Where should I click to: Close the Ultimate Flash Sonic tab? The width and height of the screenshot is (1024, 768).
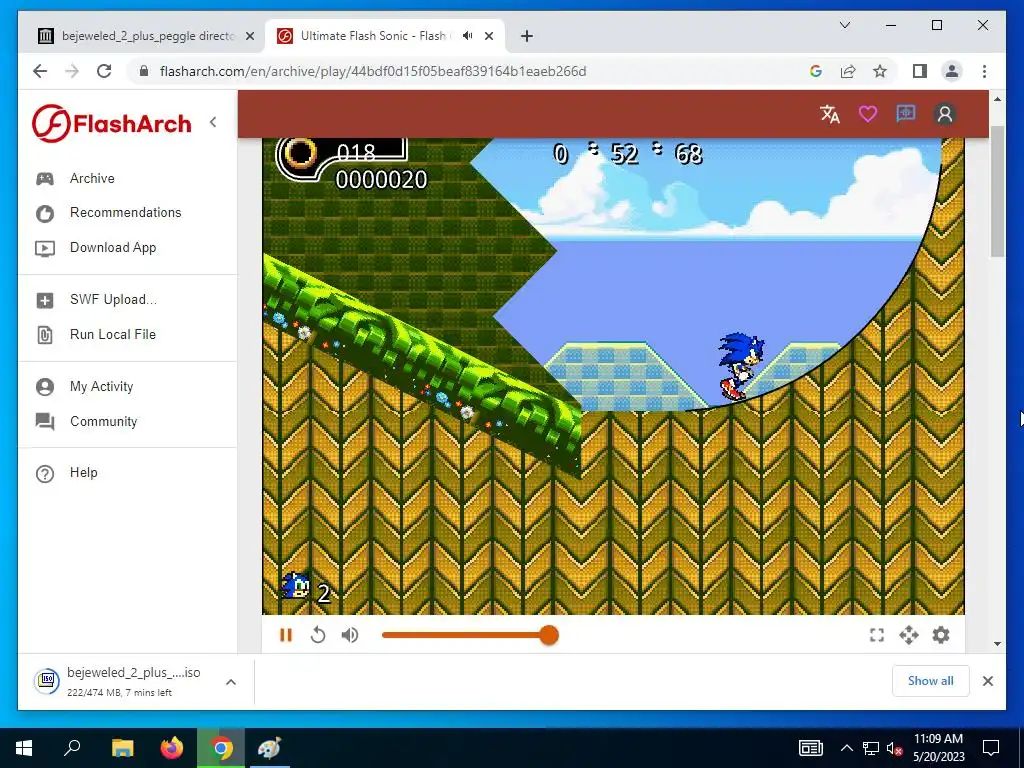click(x=489, y=37)
